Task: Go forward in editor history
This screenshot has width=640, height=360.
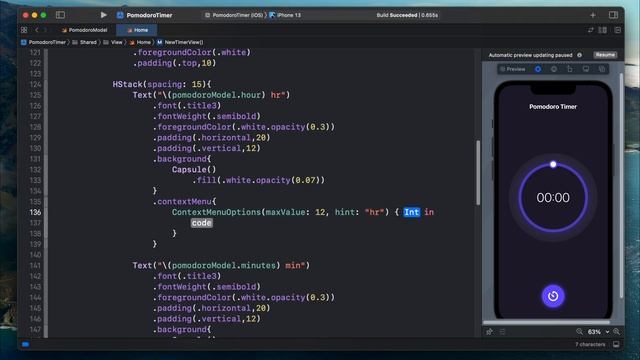Action: [x=45, y=30]
